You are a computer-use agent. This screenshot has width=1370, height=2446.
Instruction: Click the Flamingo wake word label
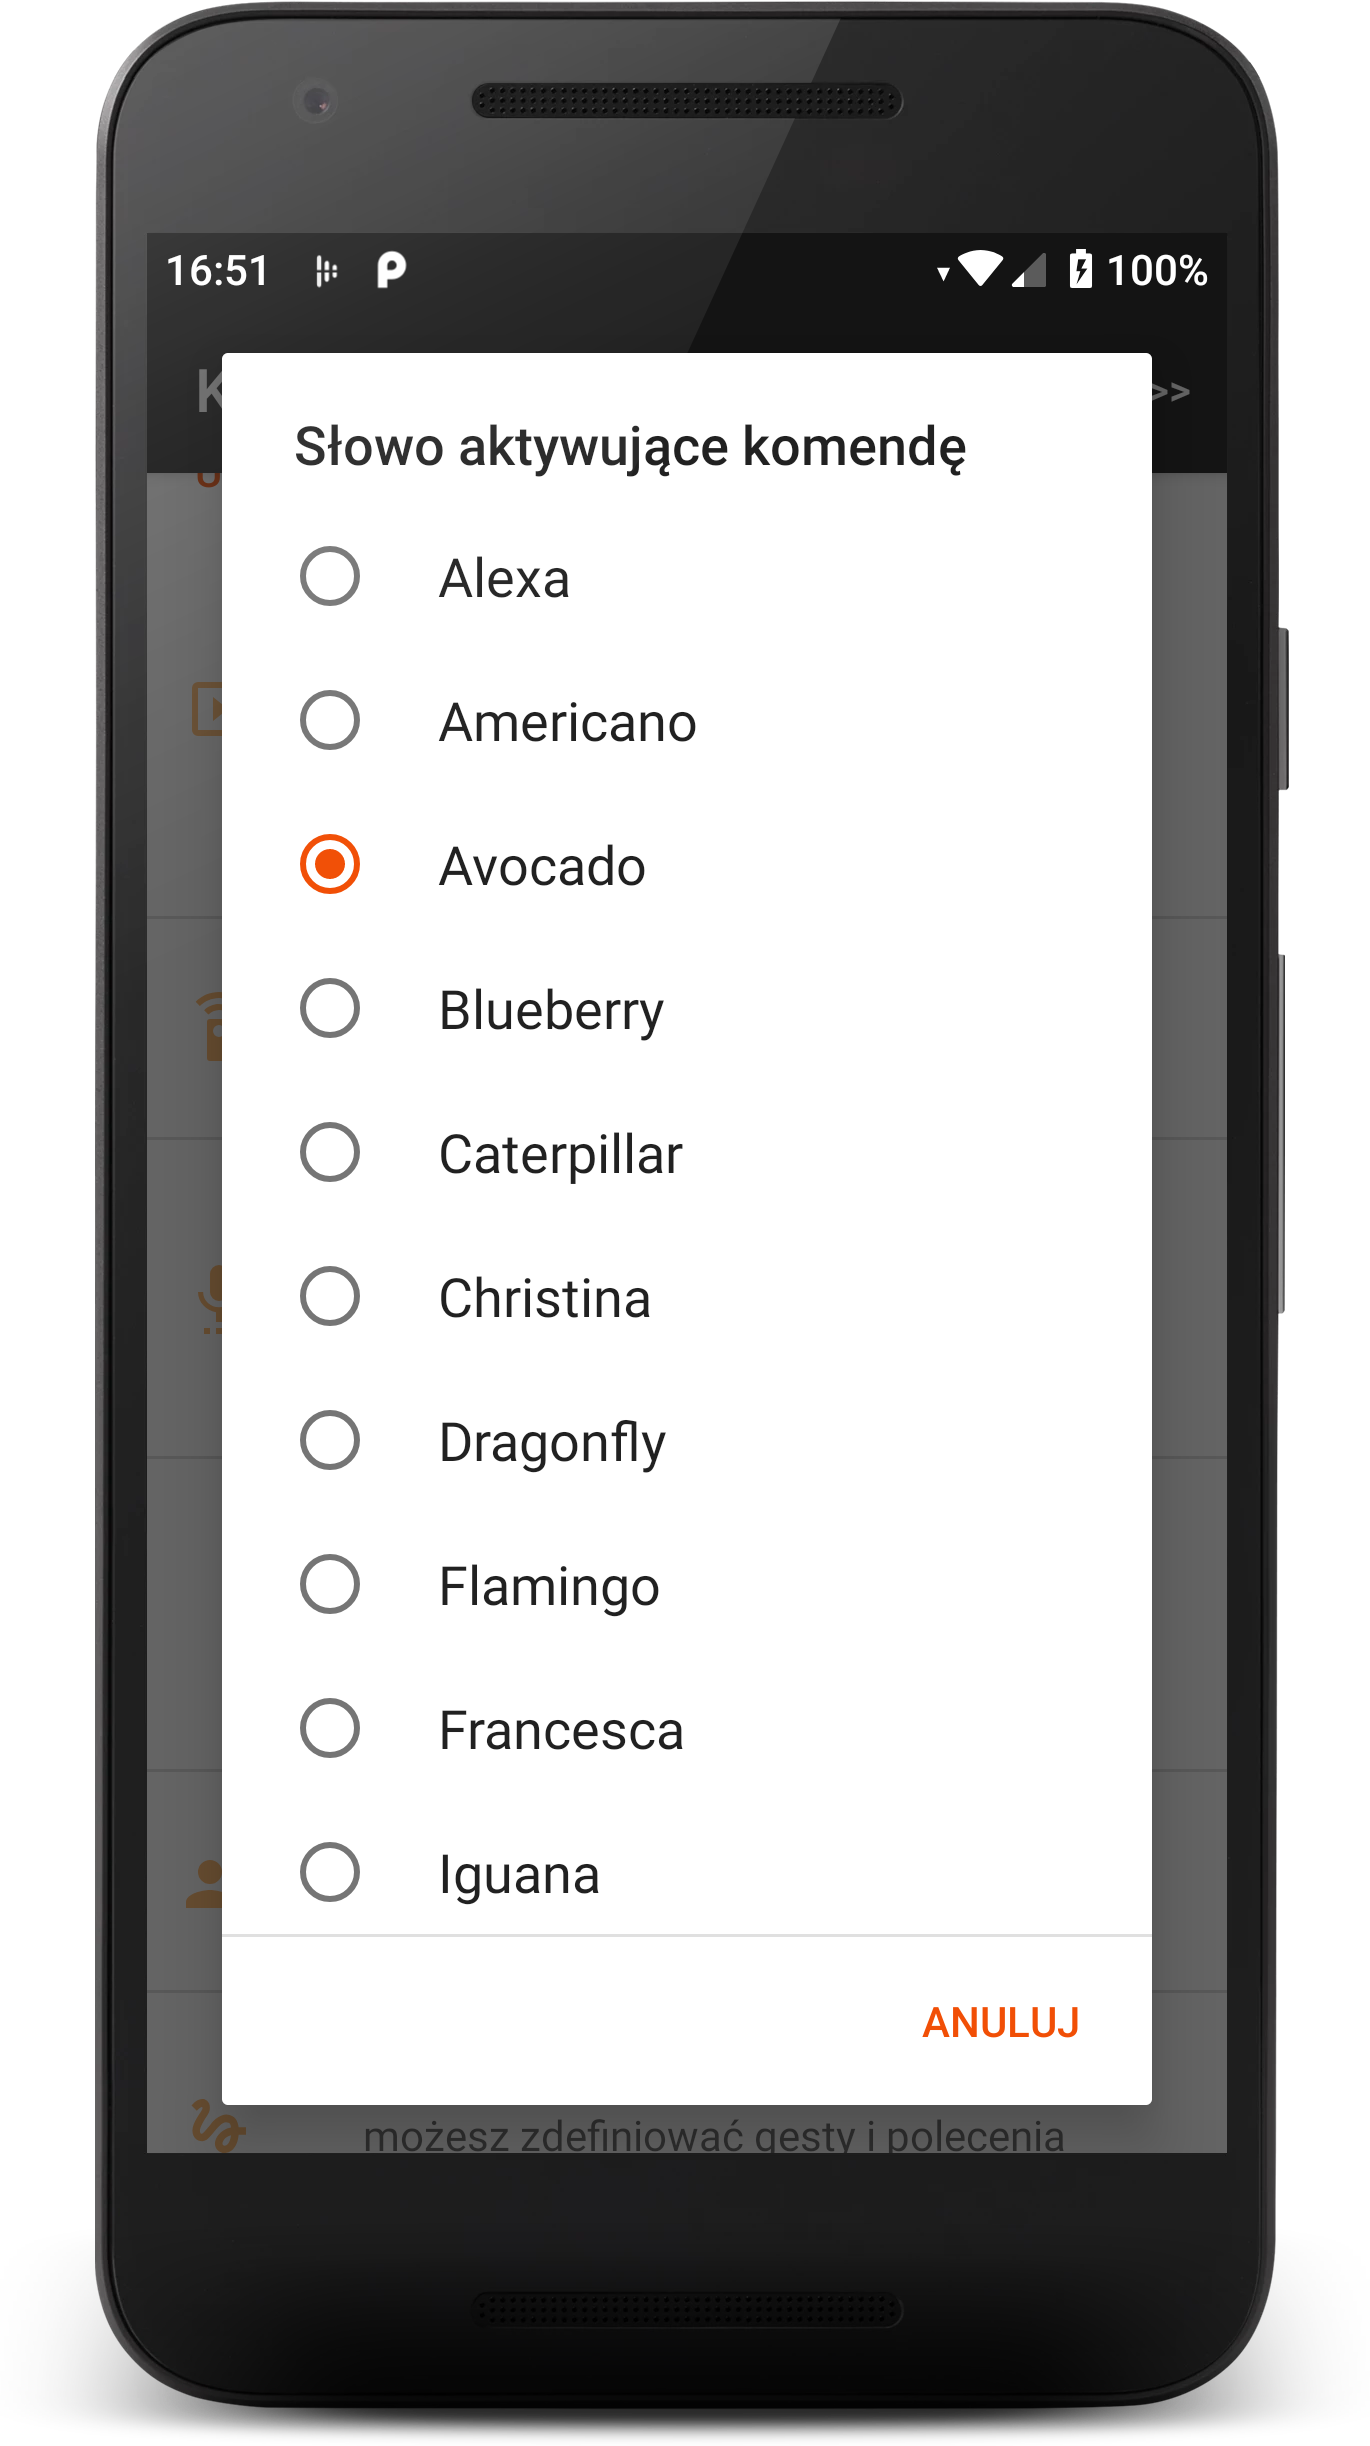click(549, 1587)
